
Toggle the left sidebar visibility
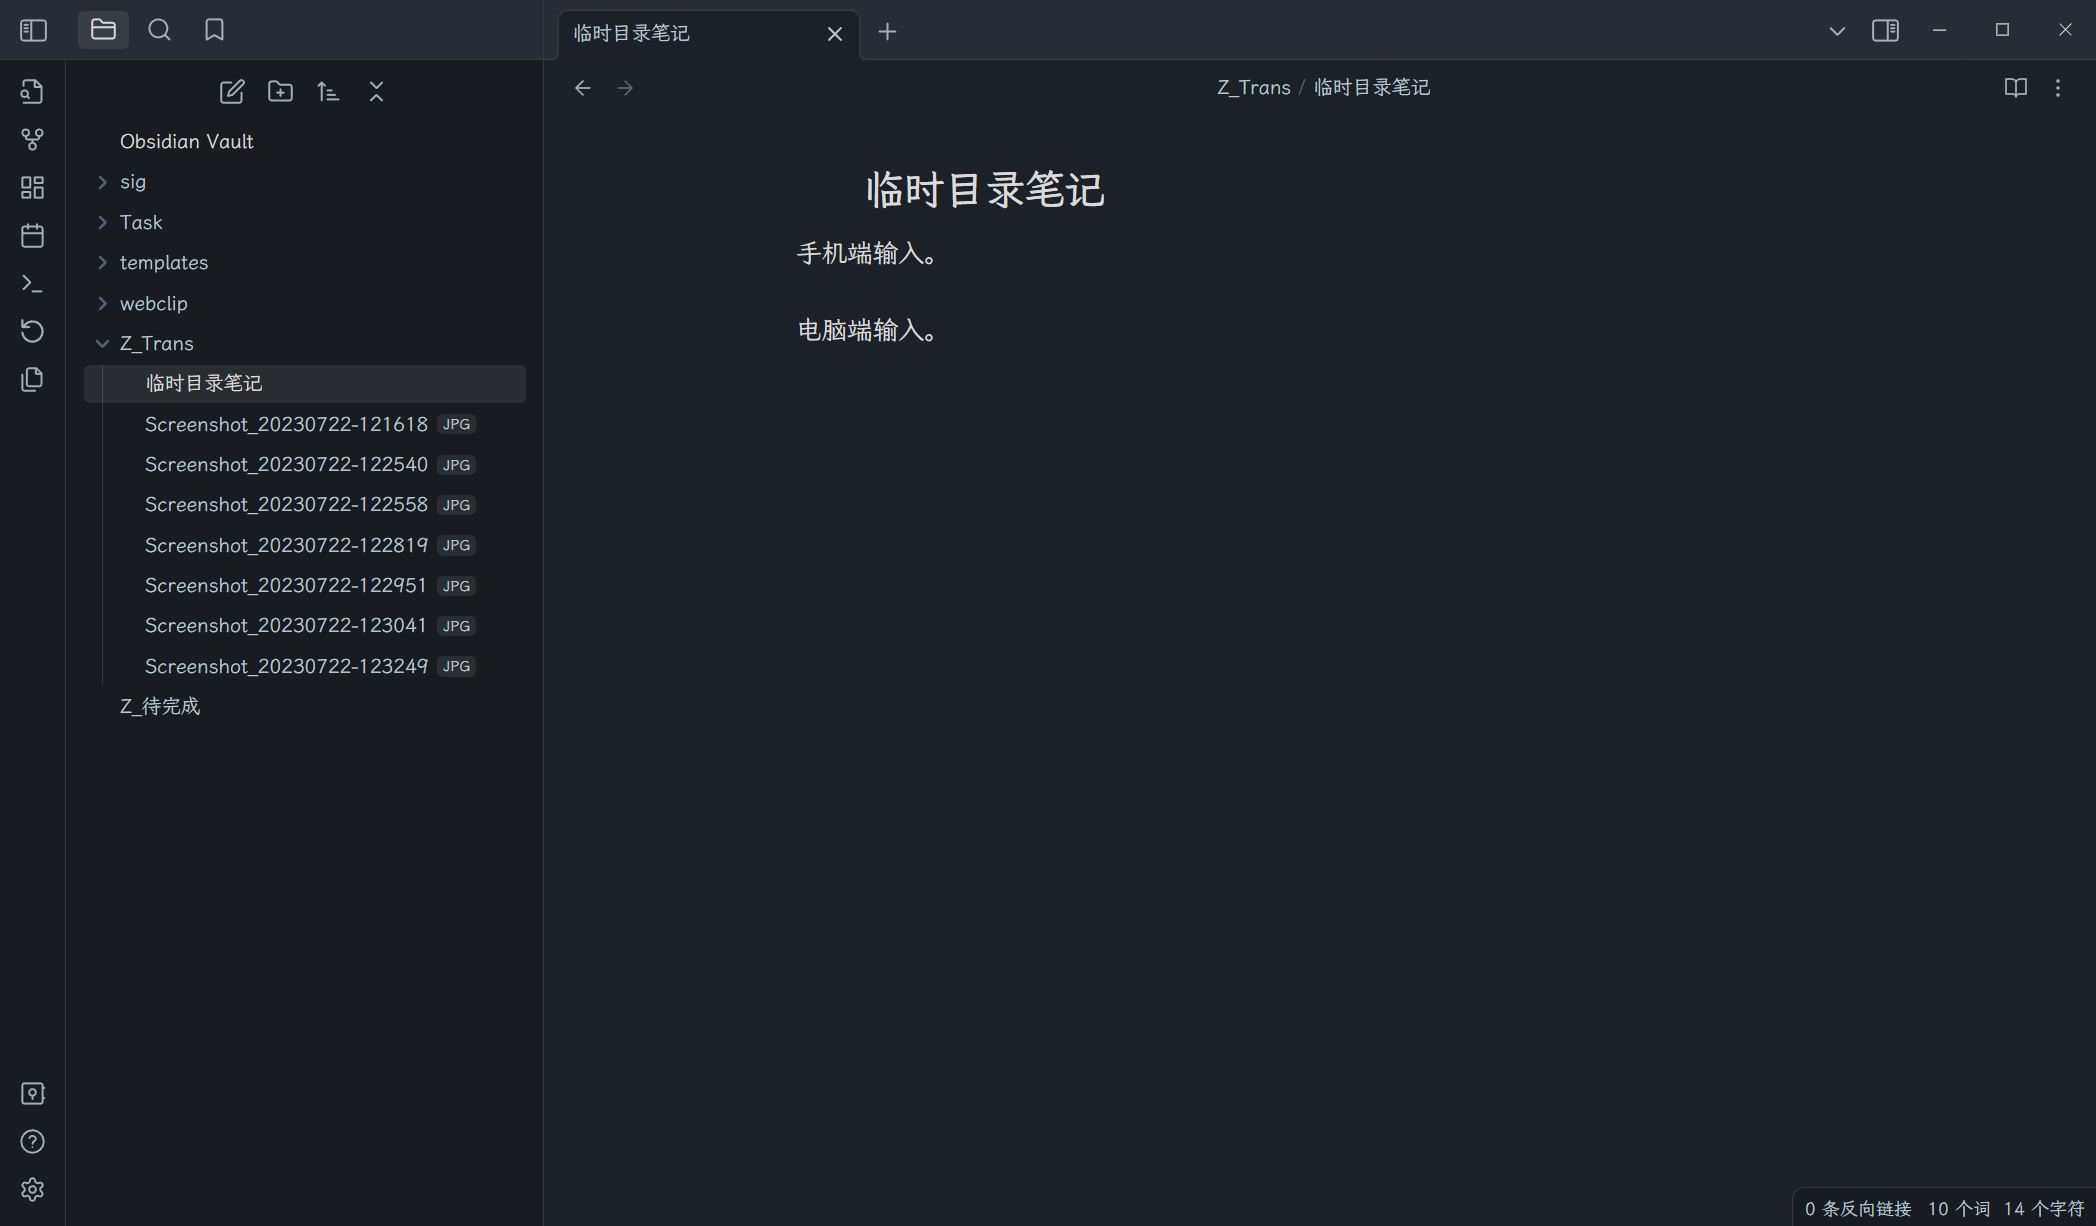pyautogui.click(x=33, y=30)
